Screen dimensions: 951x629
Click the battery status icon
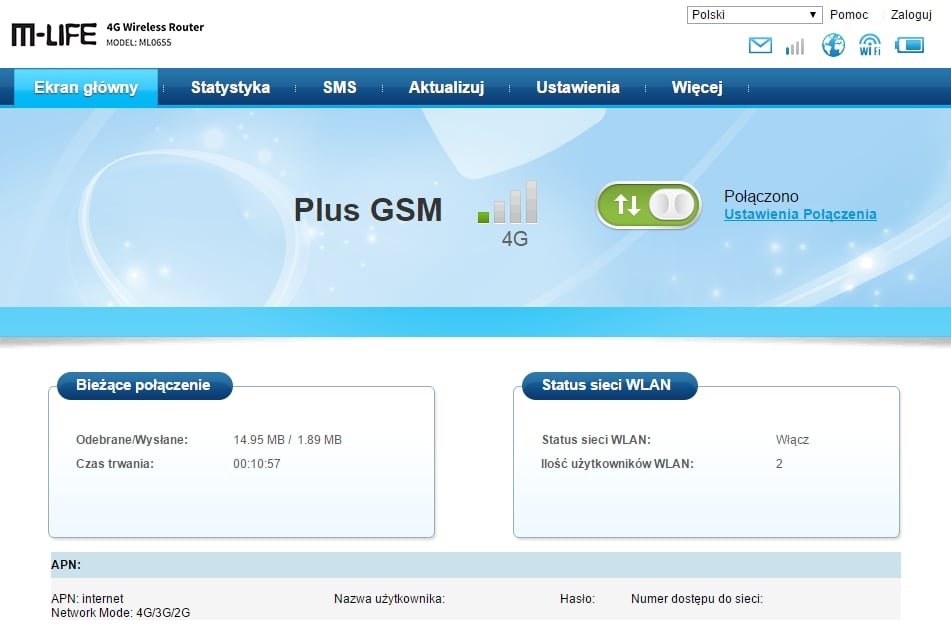[x=910, y=45]
